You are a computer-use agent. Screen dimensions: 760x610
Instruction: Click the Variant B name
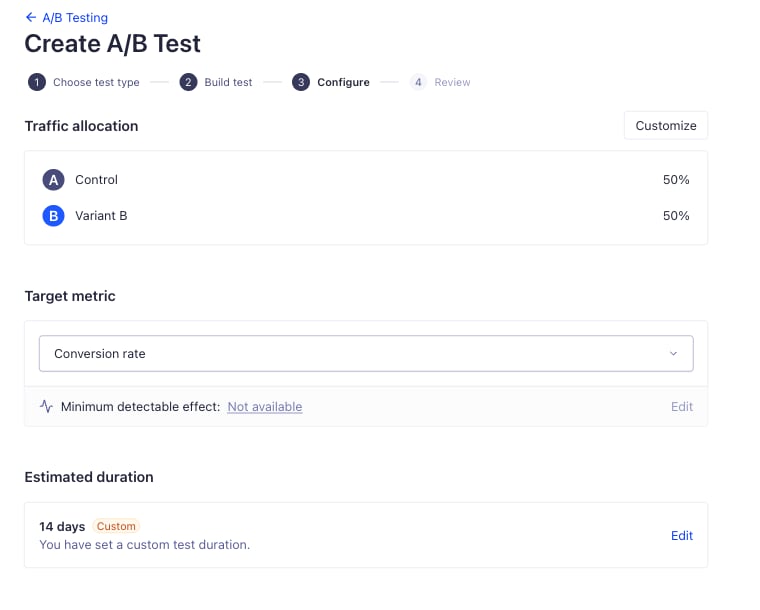(x=101, y=216)
